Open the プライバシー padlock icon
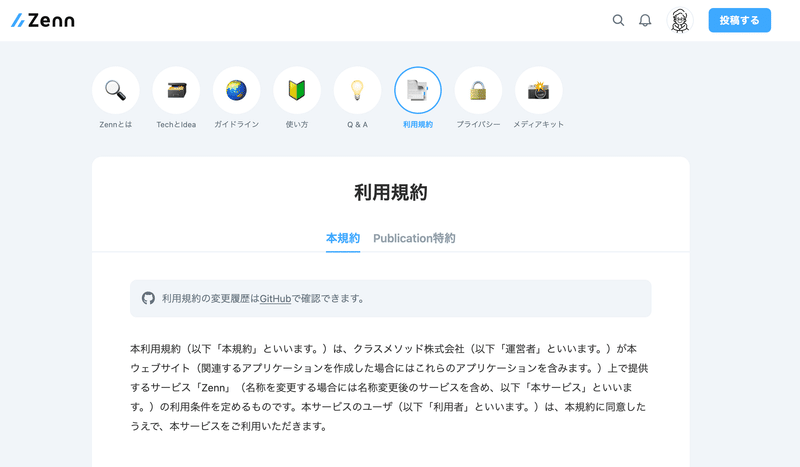Image resolution: width=800 pixels, height=467 pixels. pos(478,90)
